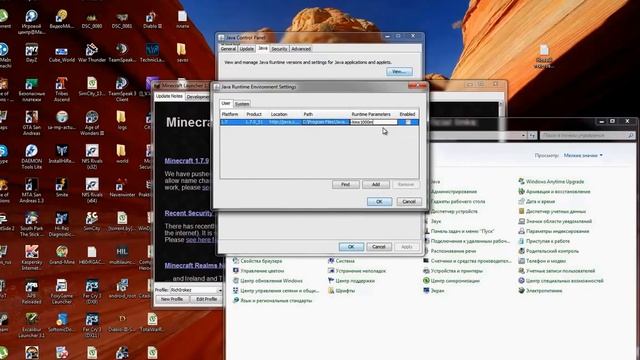Open Шрифты item in Control Panel
The width and height of the screenshot is (640, 360).
tap(341, 291)
